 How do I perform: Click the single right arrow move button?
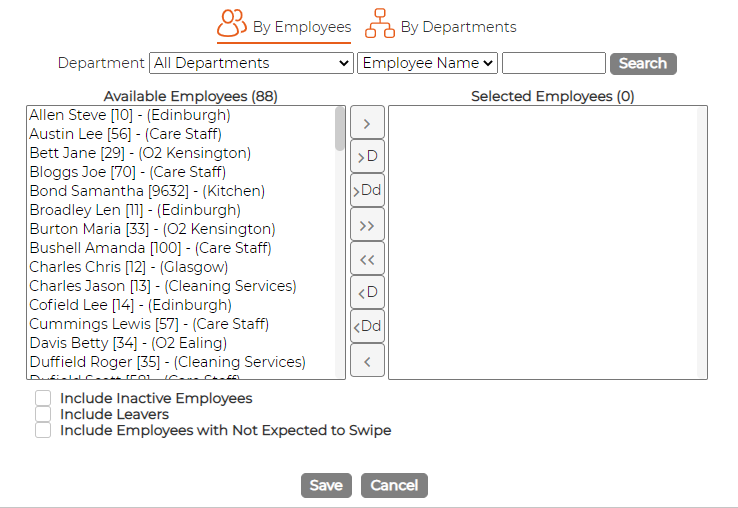367,123
